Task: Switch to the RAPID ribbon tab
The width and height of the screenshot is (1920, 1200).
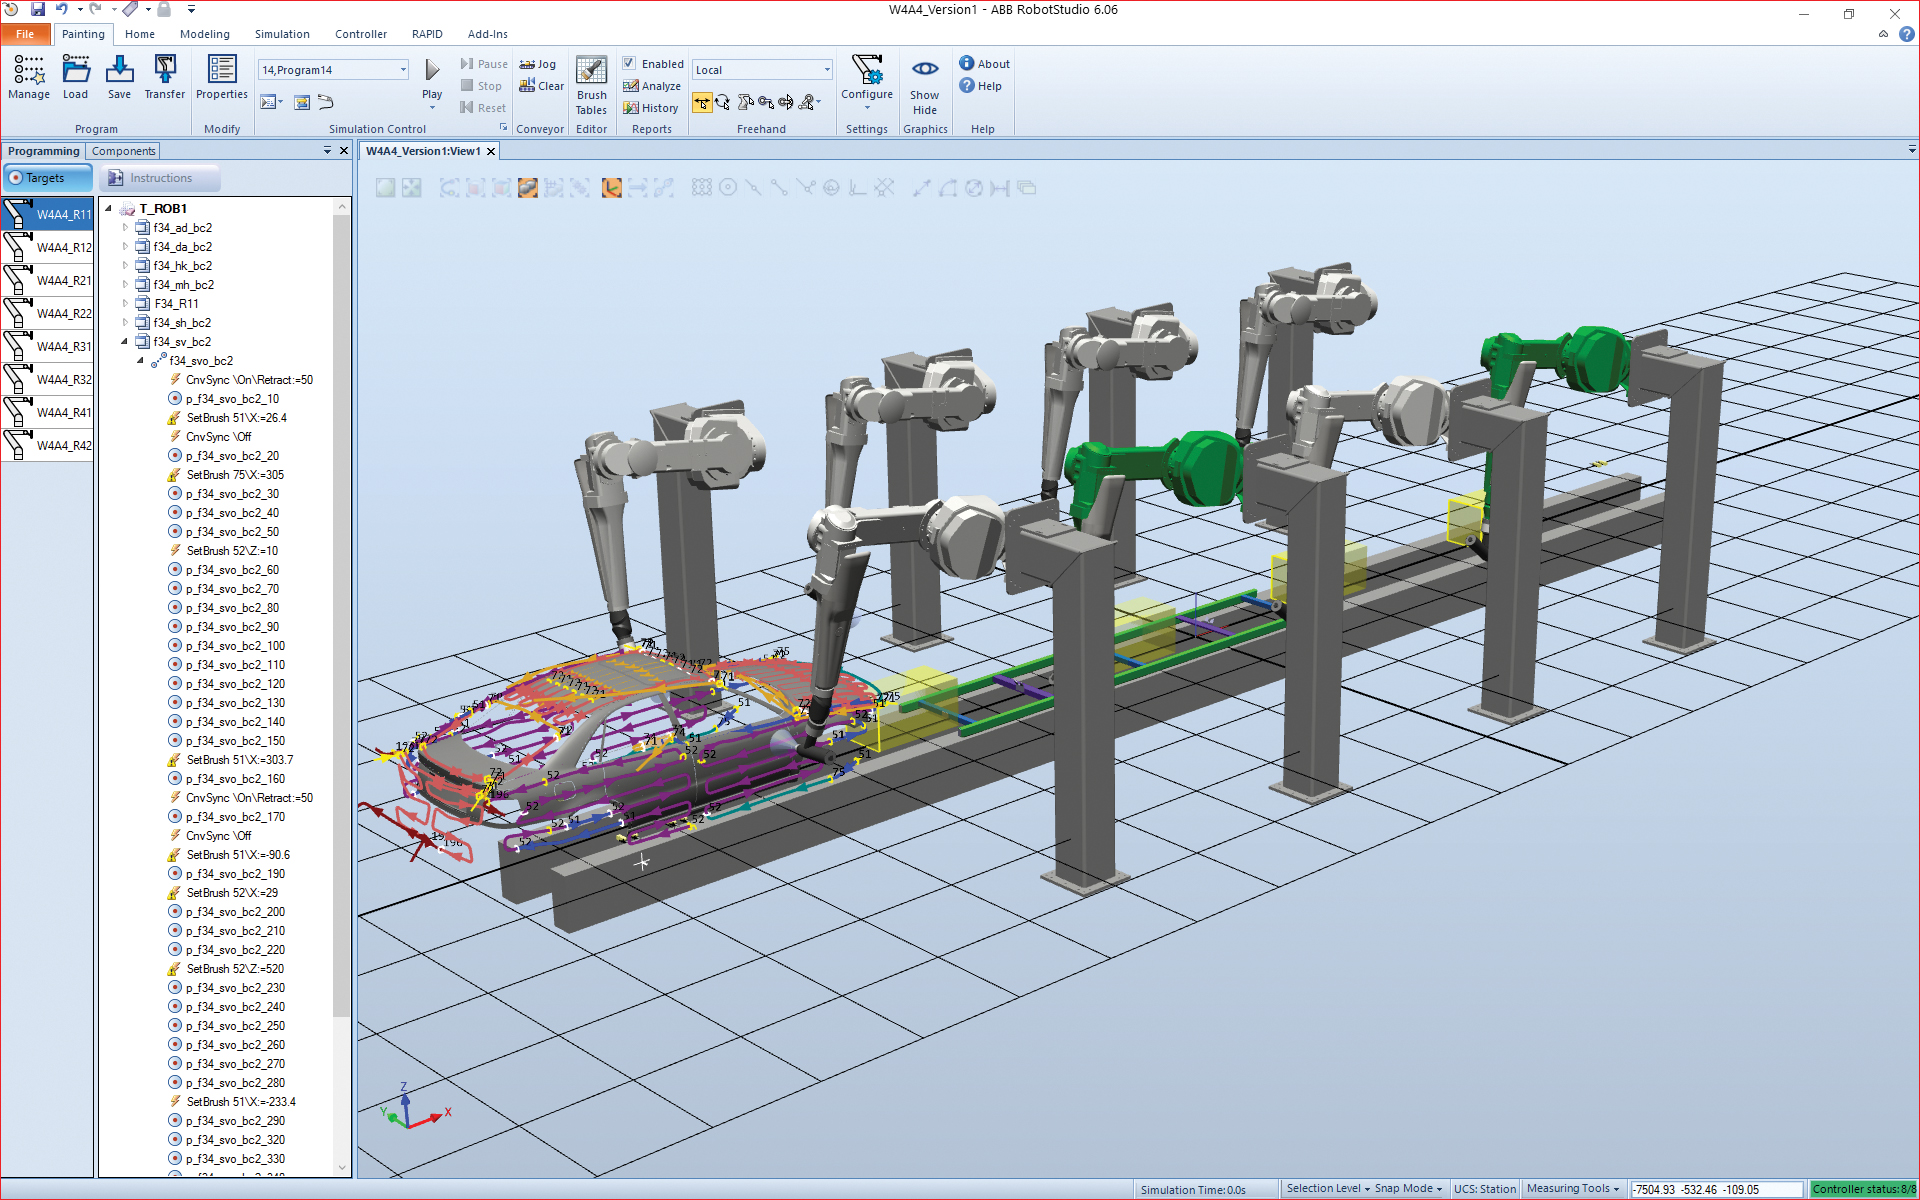Action: pyautogui.click(x=427, y=34)
